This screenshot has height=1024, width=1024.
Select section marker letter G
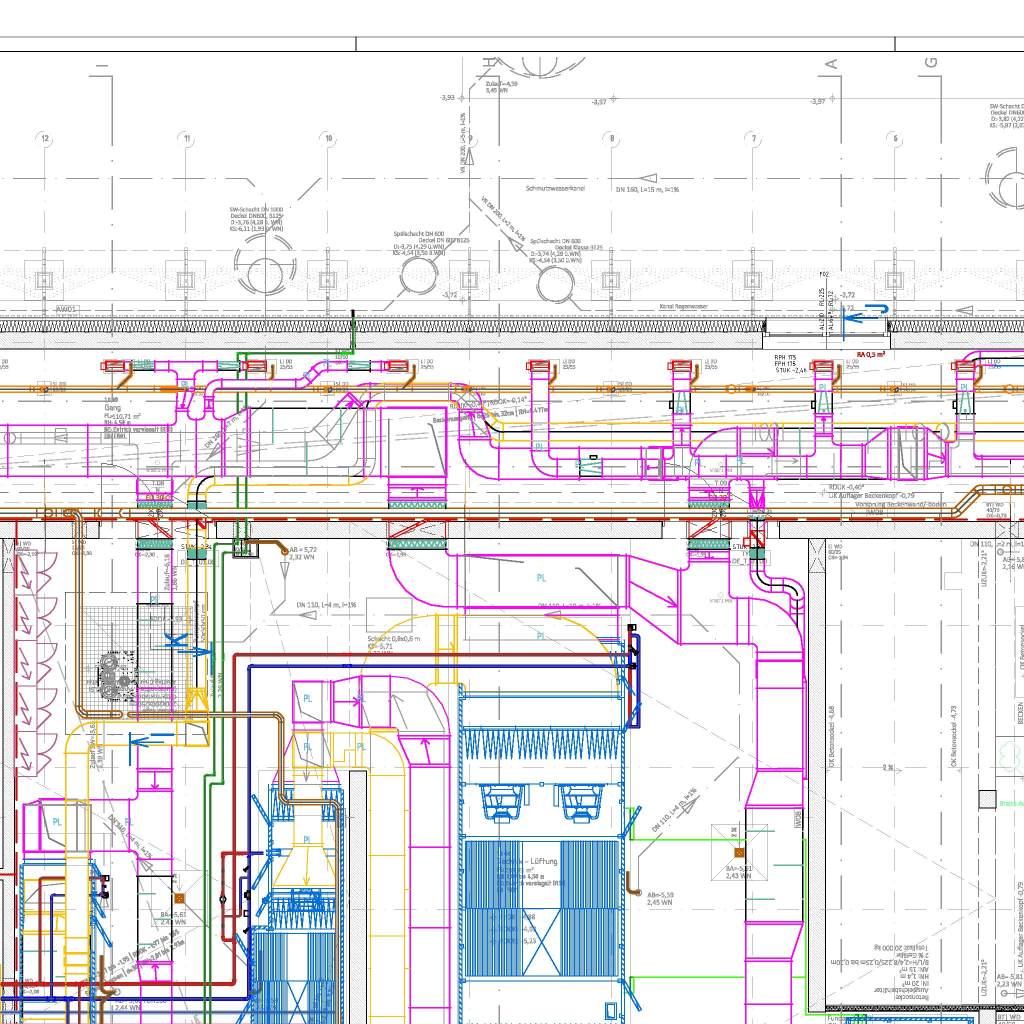pos(931,63)
